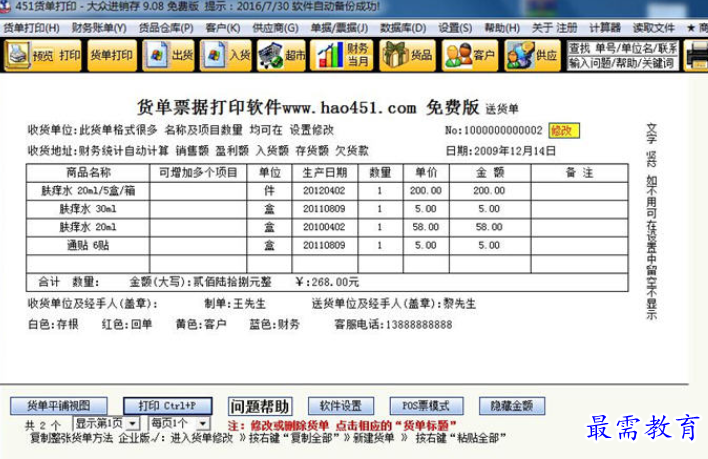Click the 预览 打印 toolbar icon
The width and height of the screenshot is (708, 459).
[x=43, y=56]
